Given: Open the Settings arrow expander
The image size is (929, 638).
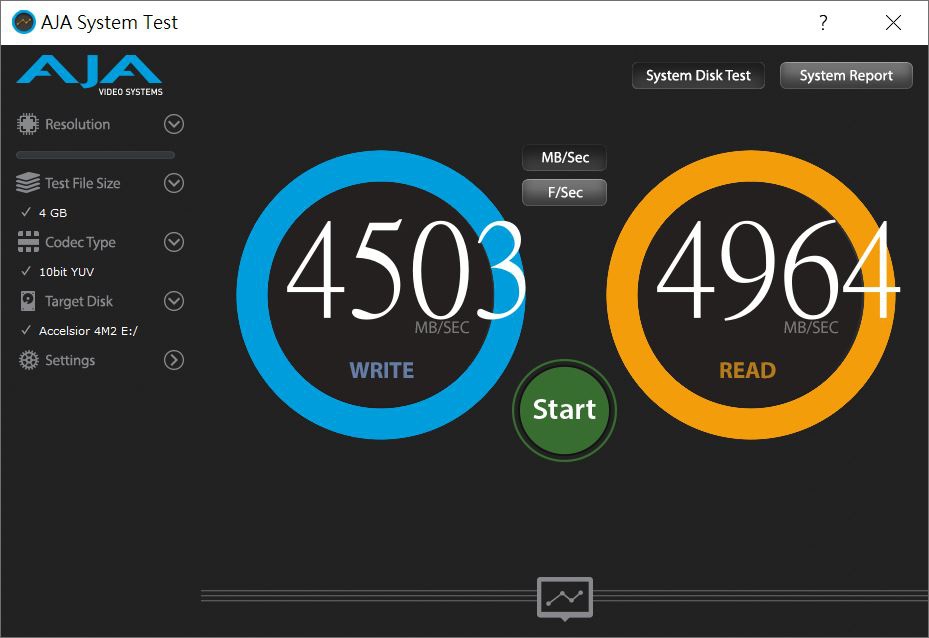Looking at the screenshot, I should click(x=174, y=360).
